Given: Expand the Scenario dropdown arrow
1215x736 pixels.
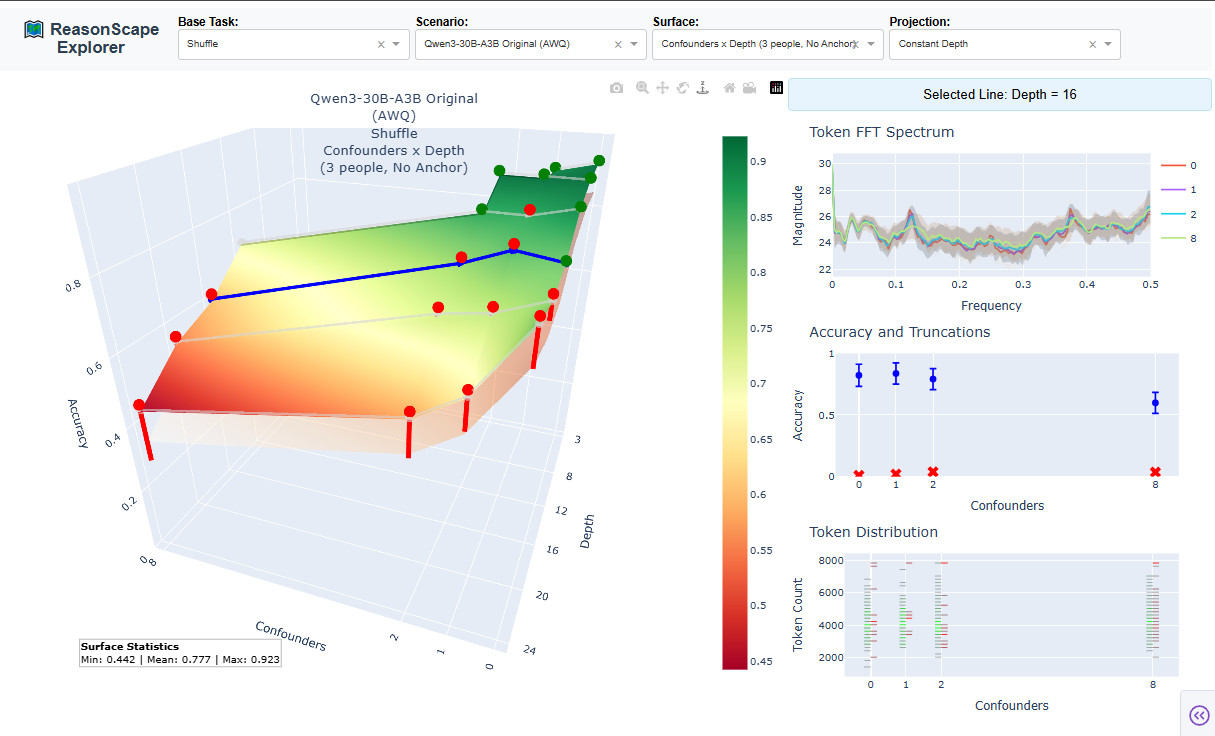Looking at the screenshot, I should (635, 44).
